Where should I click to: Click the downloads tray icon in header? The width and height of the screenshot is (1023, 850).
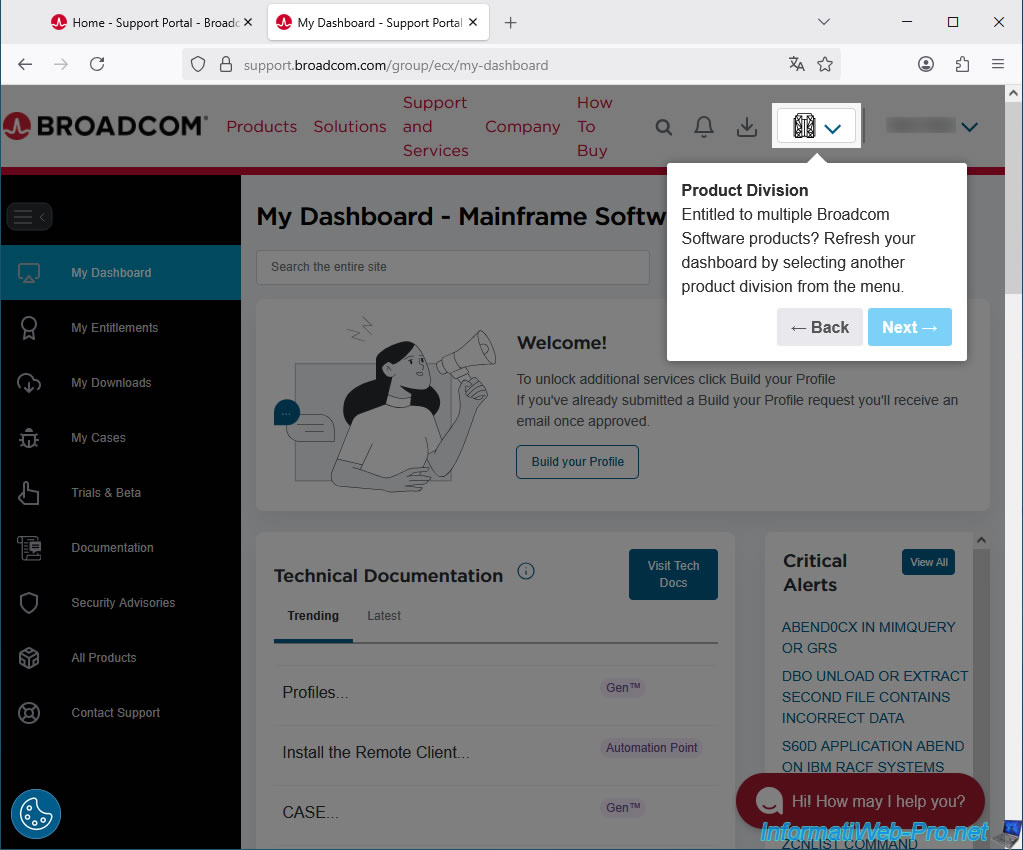click(x=746, y=127)
